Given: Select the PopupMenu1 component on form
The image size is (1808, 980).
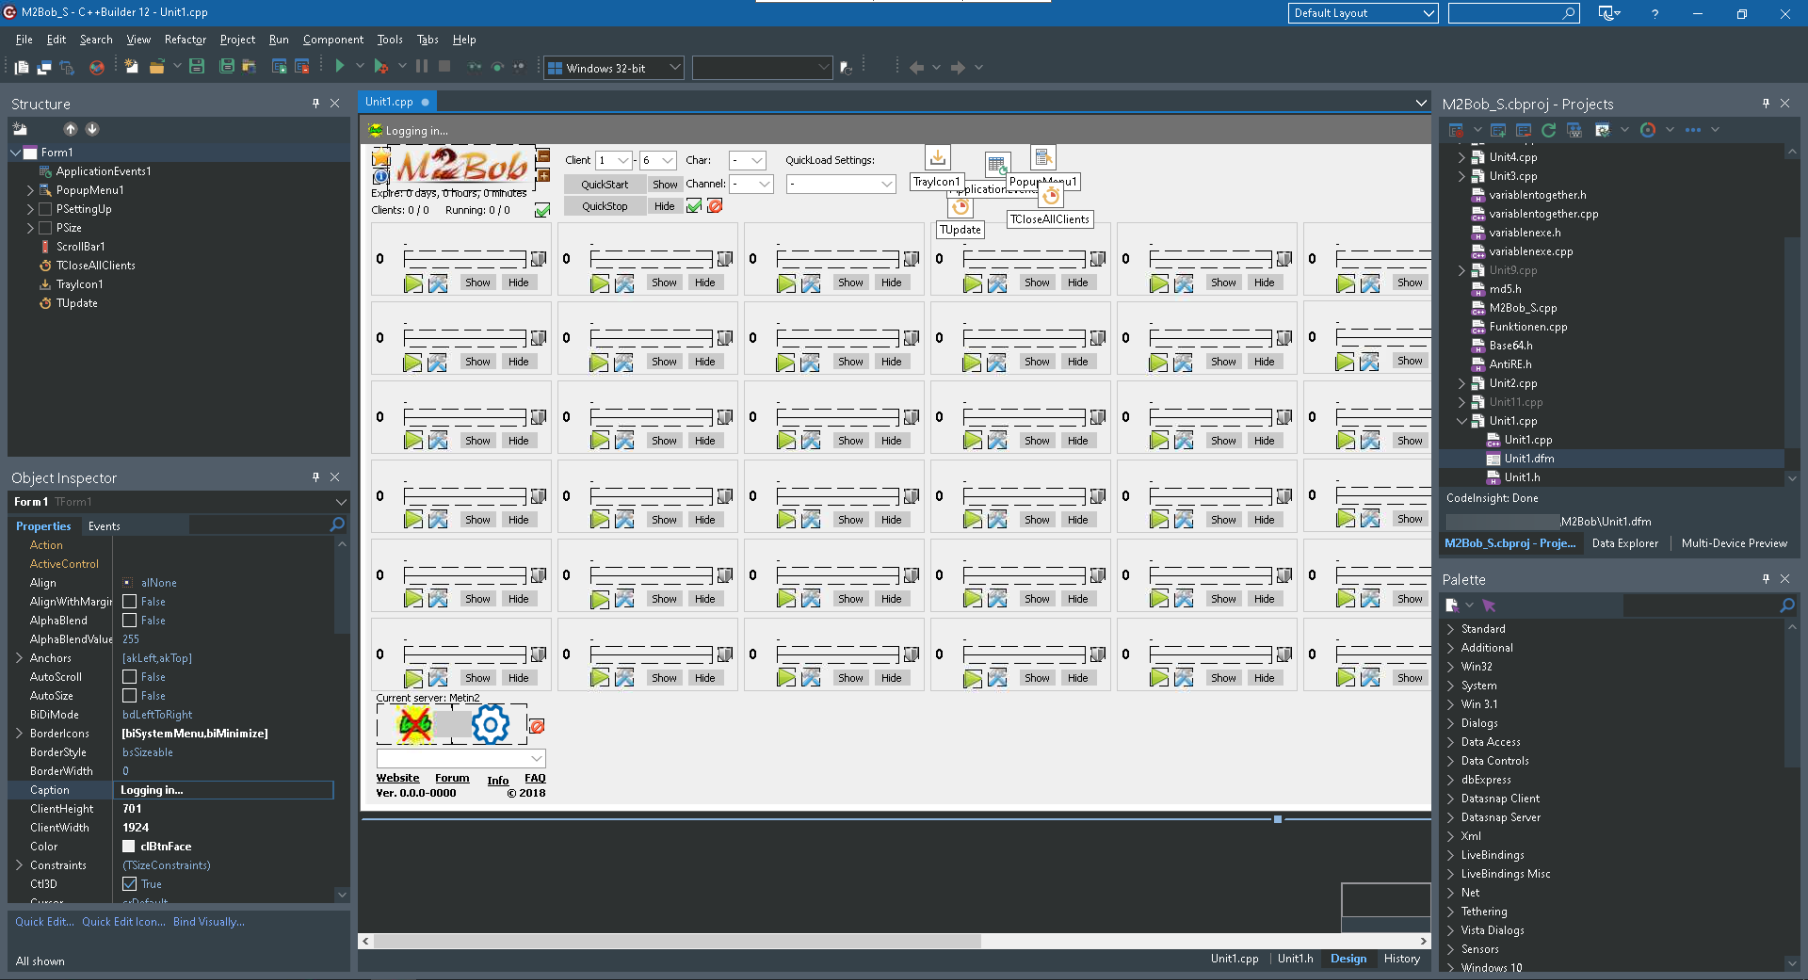Looking at the screenshot, I should (1043, 158).
